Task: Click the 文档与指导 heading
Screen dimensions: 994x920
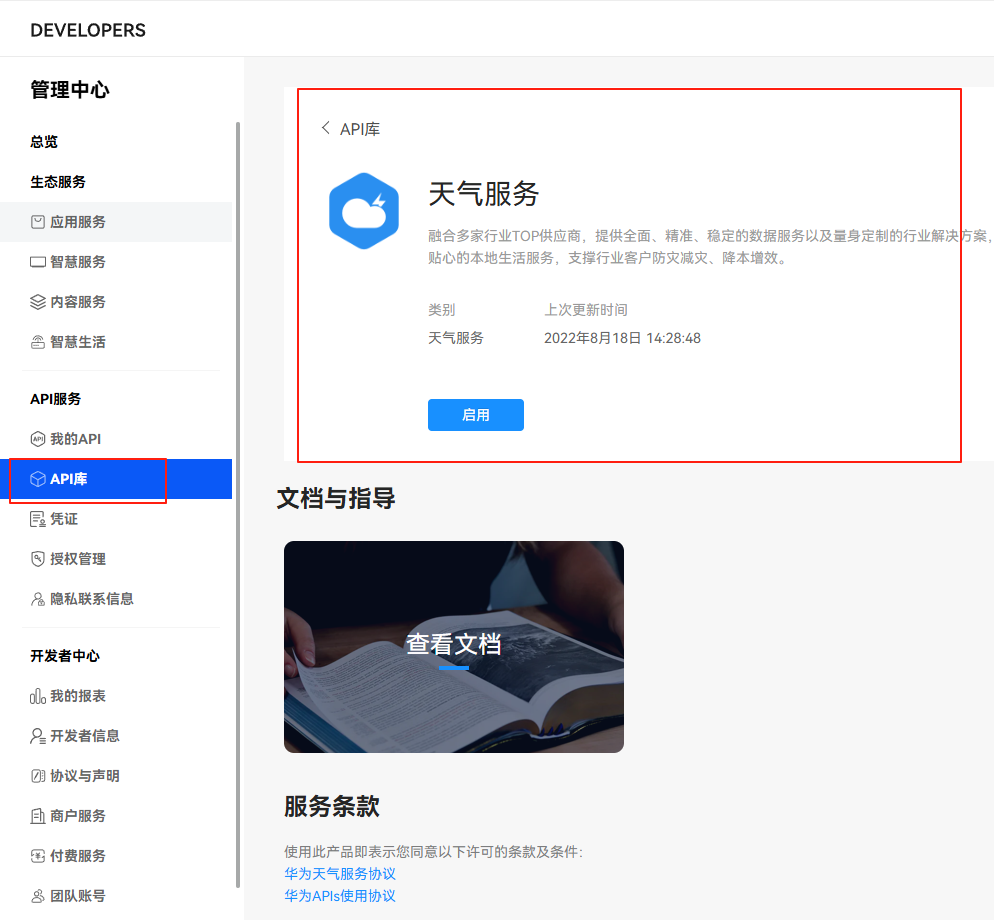Action: click(336, 498)
